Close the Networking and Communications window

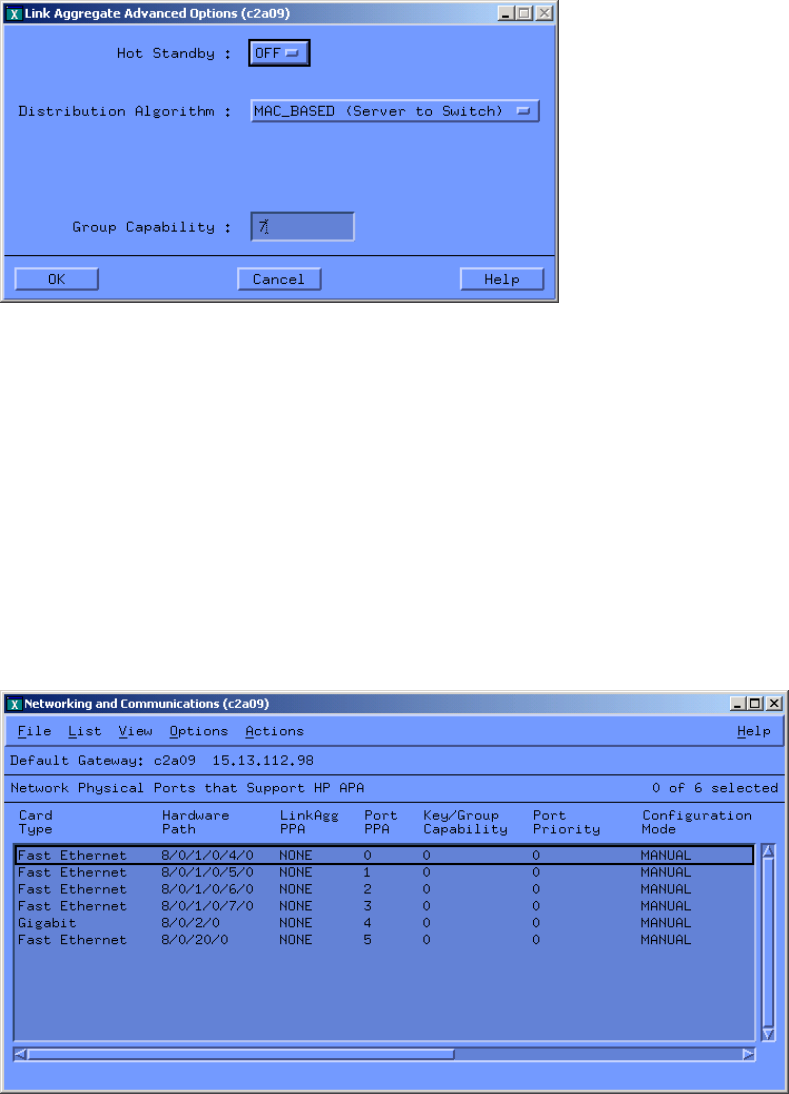pos(774,704)
